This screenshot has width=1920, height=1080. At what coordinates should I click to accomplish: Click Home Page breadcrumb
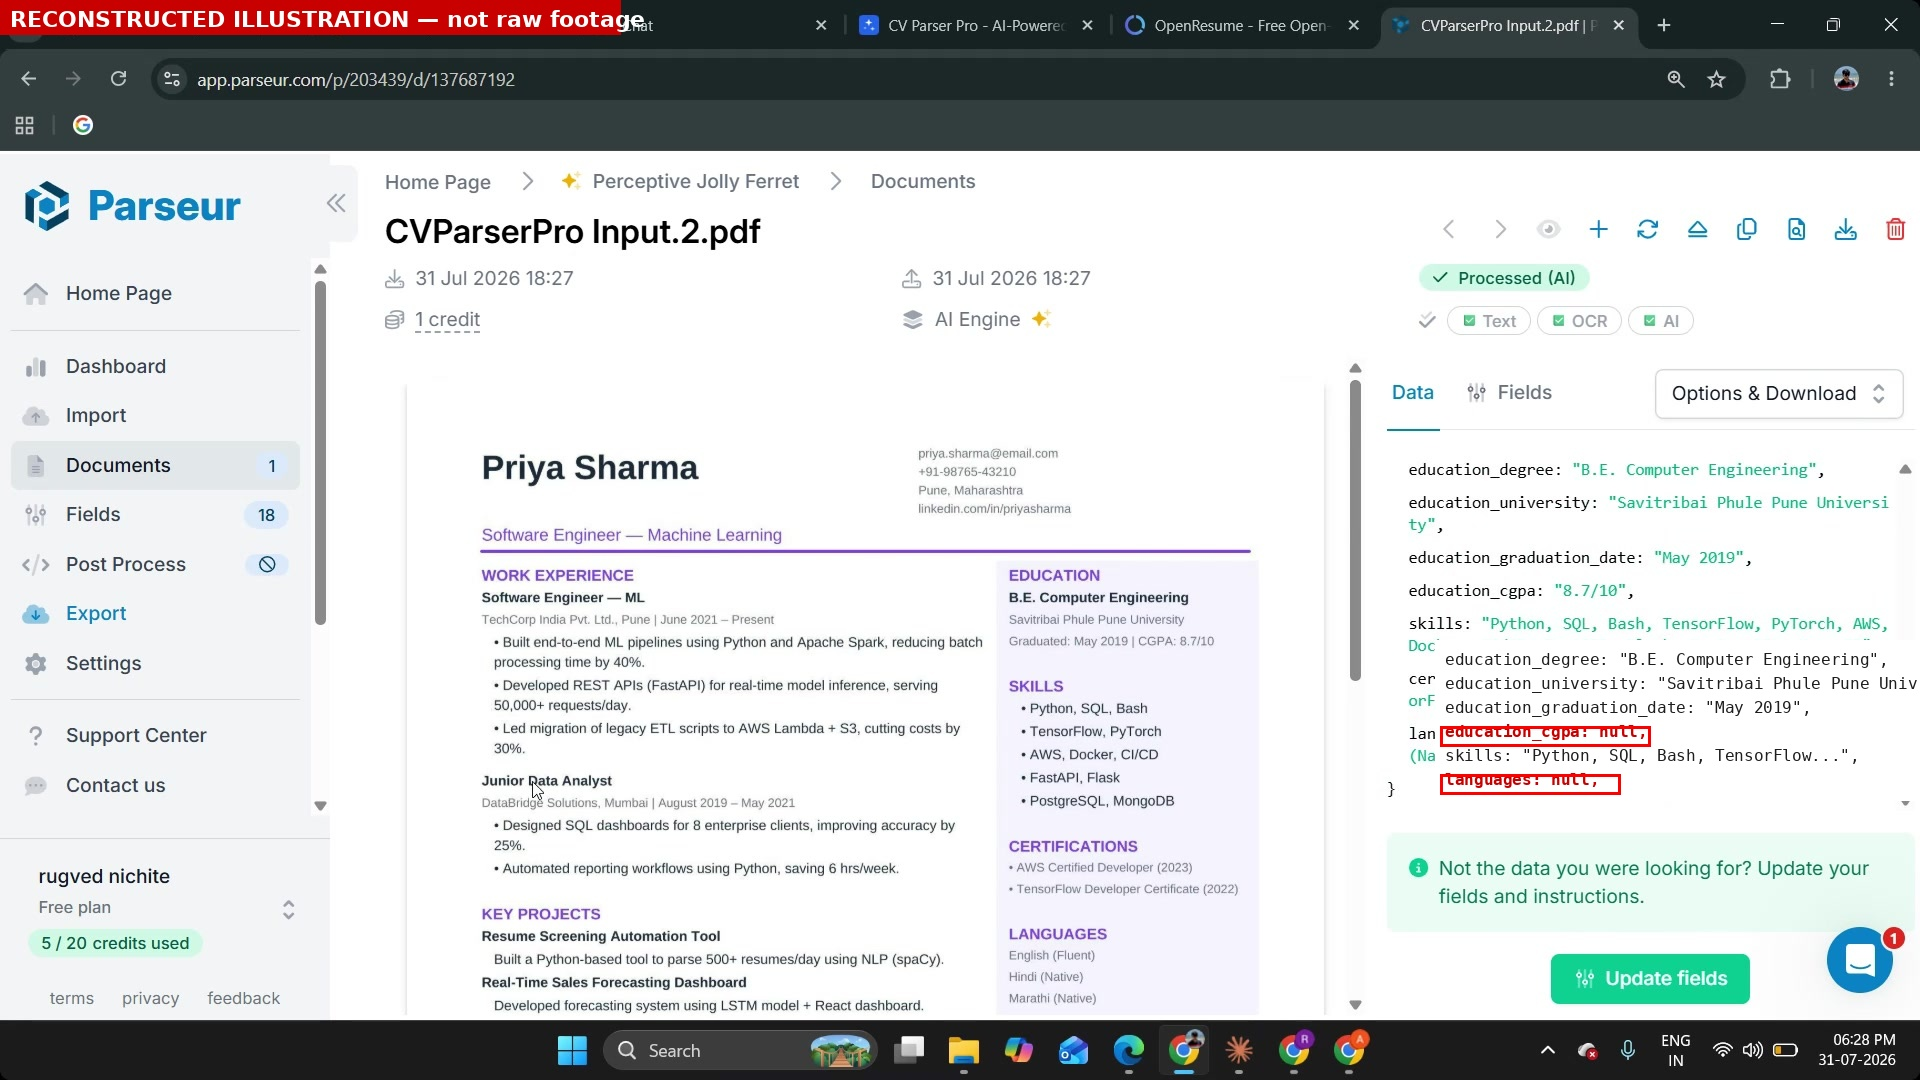coord(438,182)
